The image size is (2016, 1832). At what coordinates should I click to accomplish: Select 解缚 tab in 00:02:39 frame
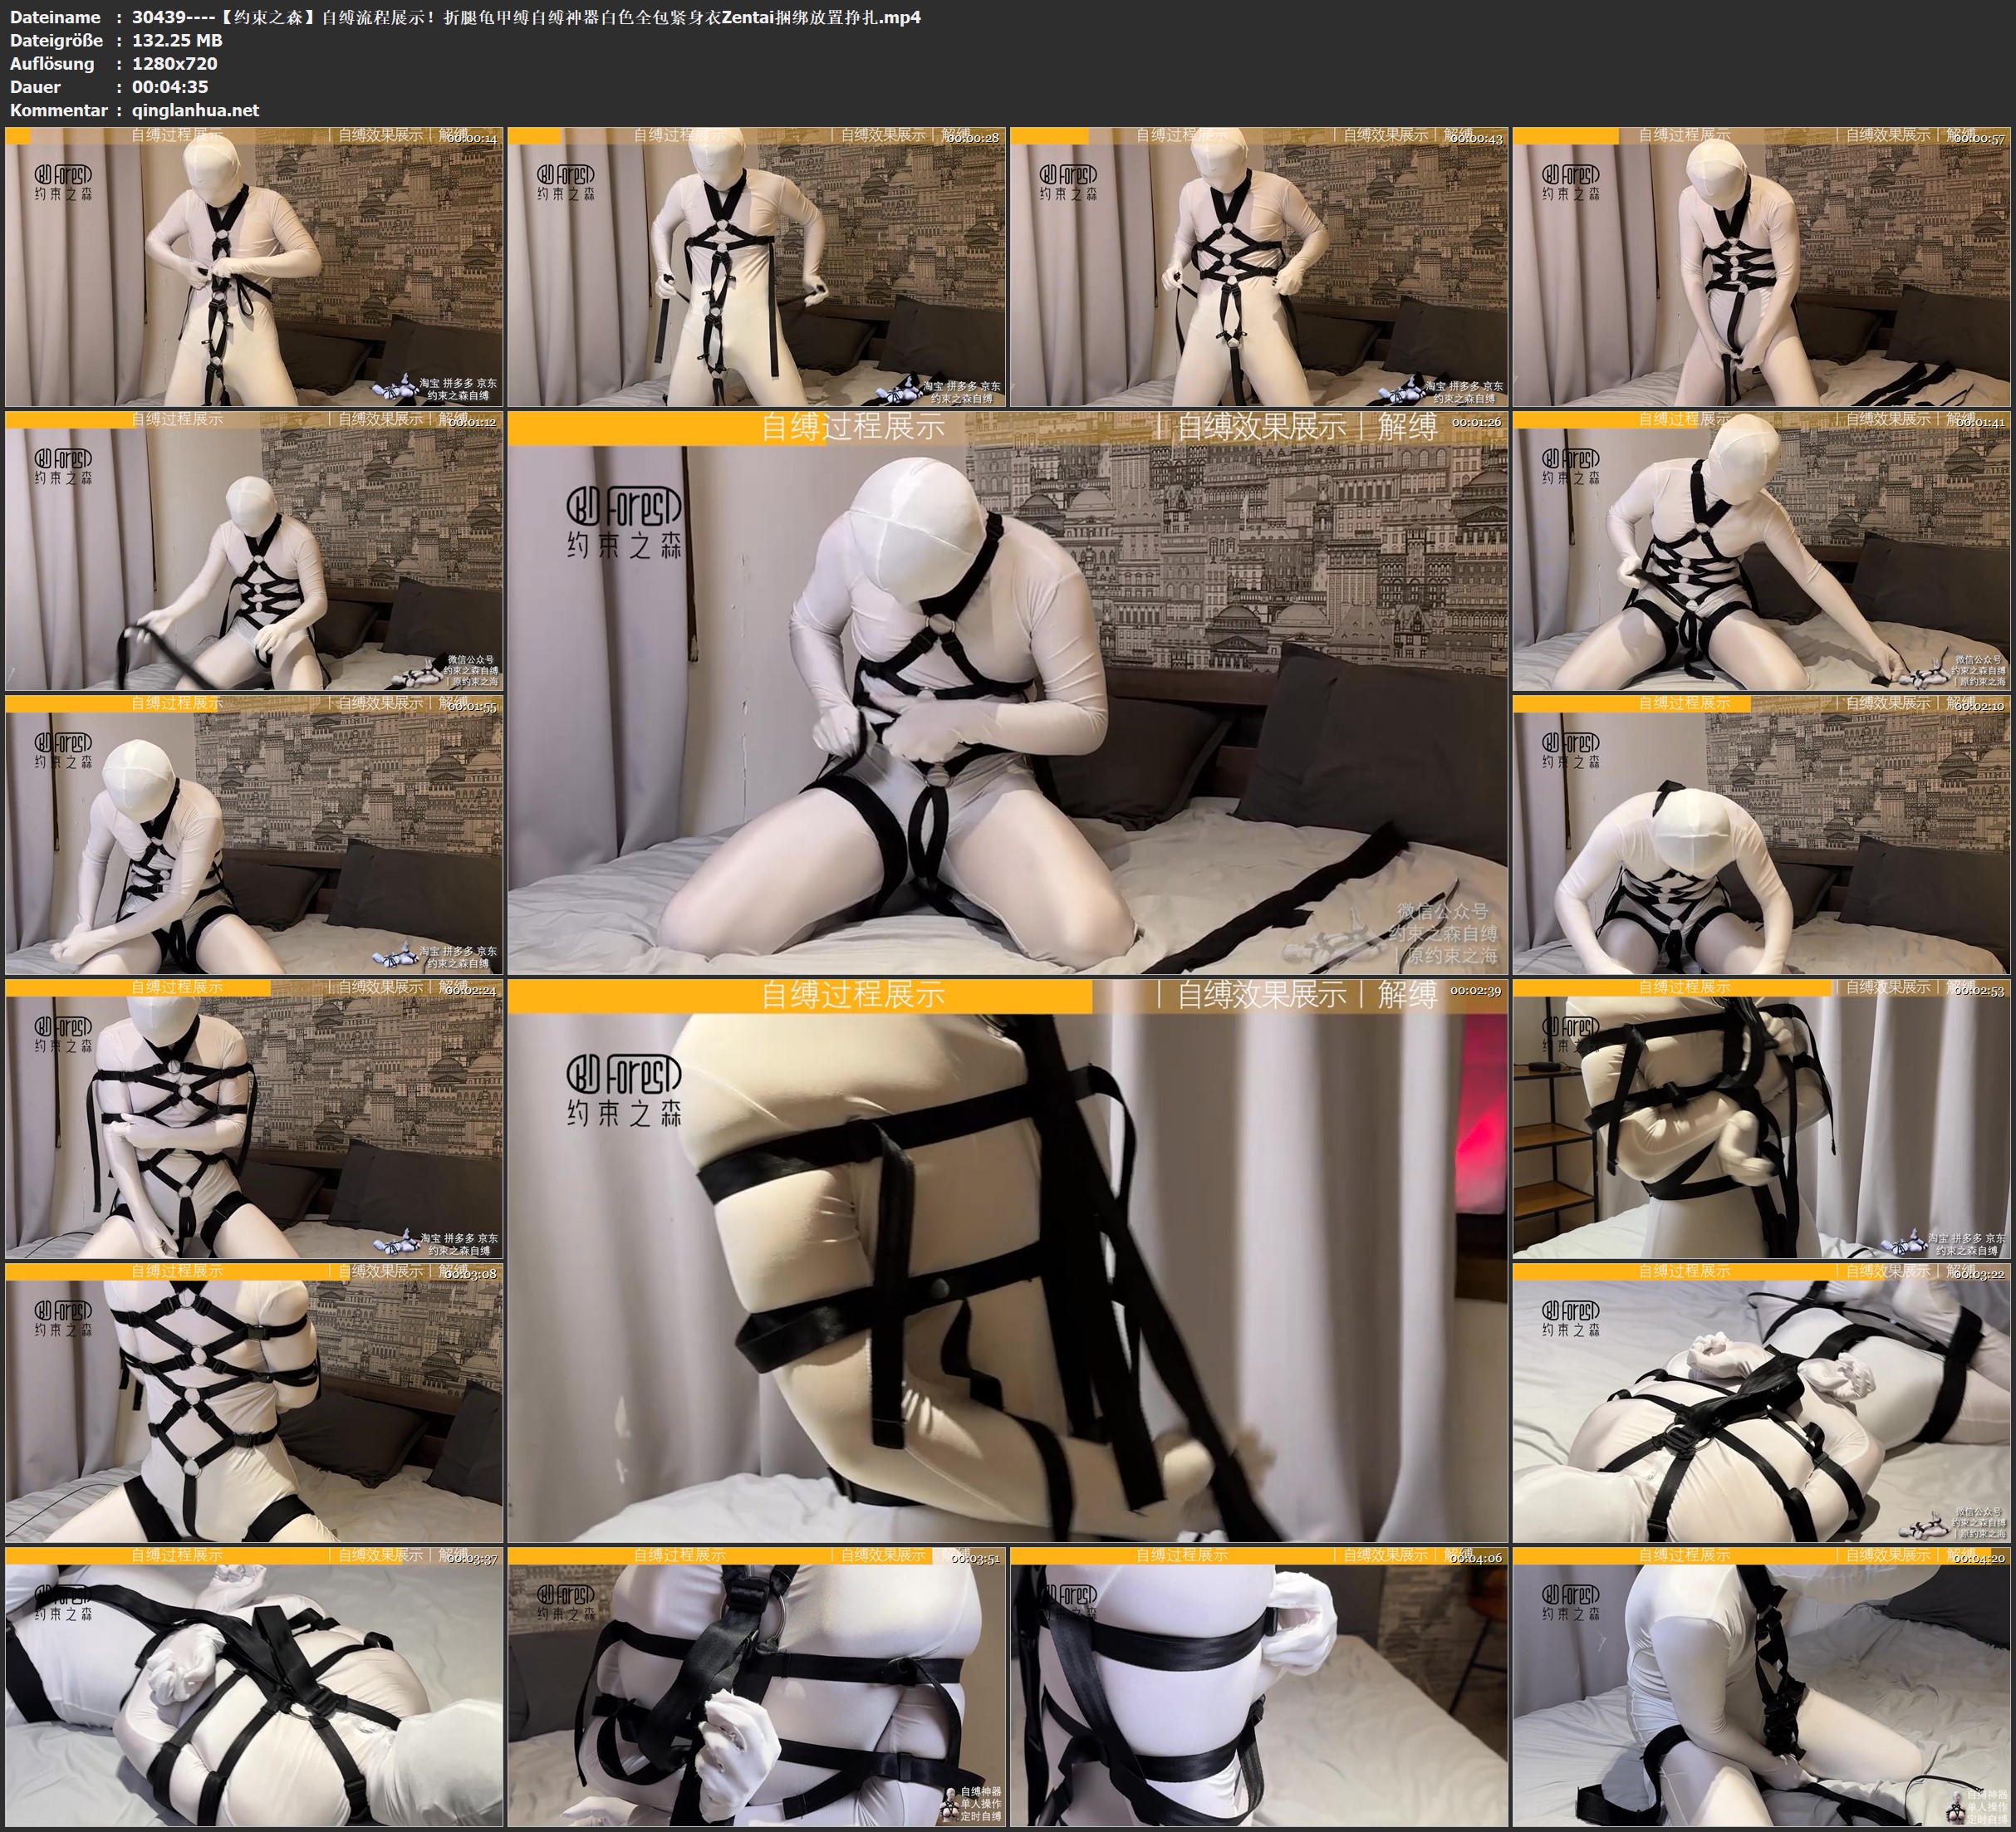pyautogui.click(x=1406, y=995)
